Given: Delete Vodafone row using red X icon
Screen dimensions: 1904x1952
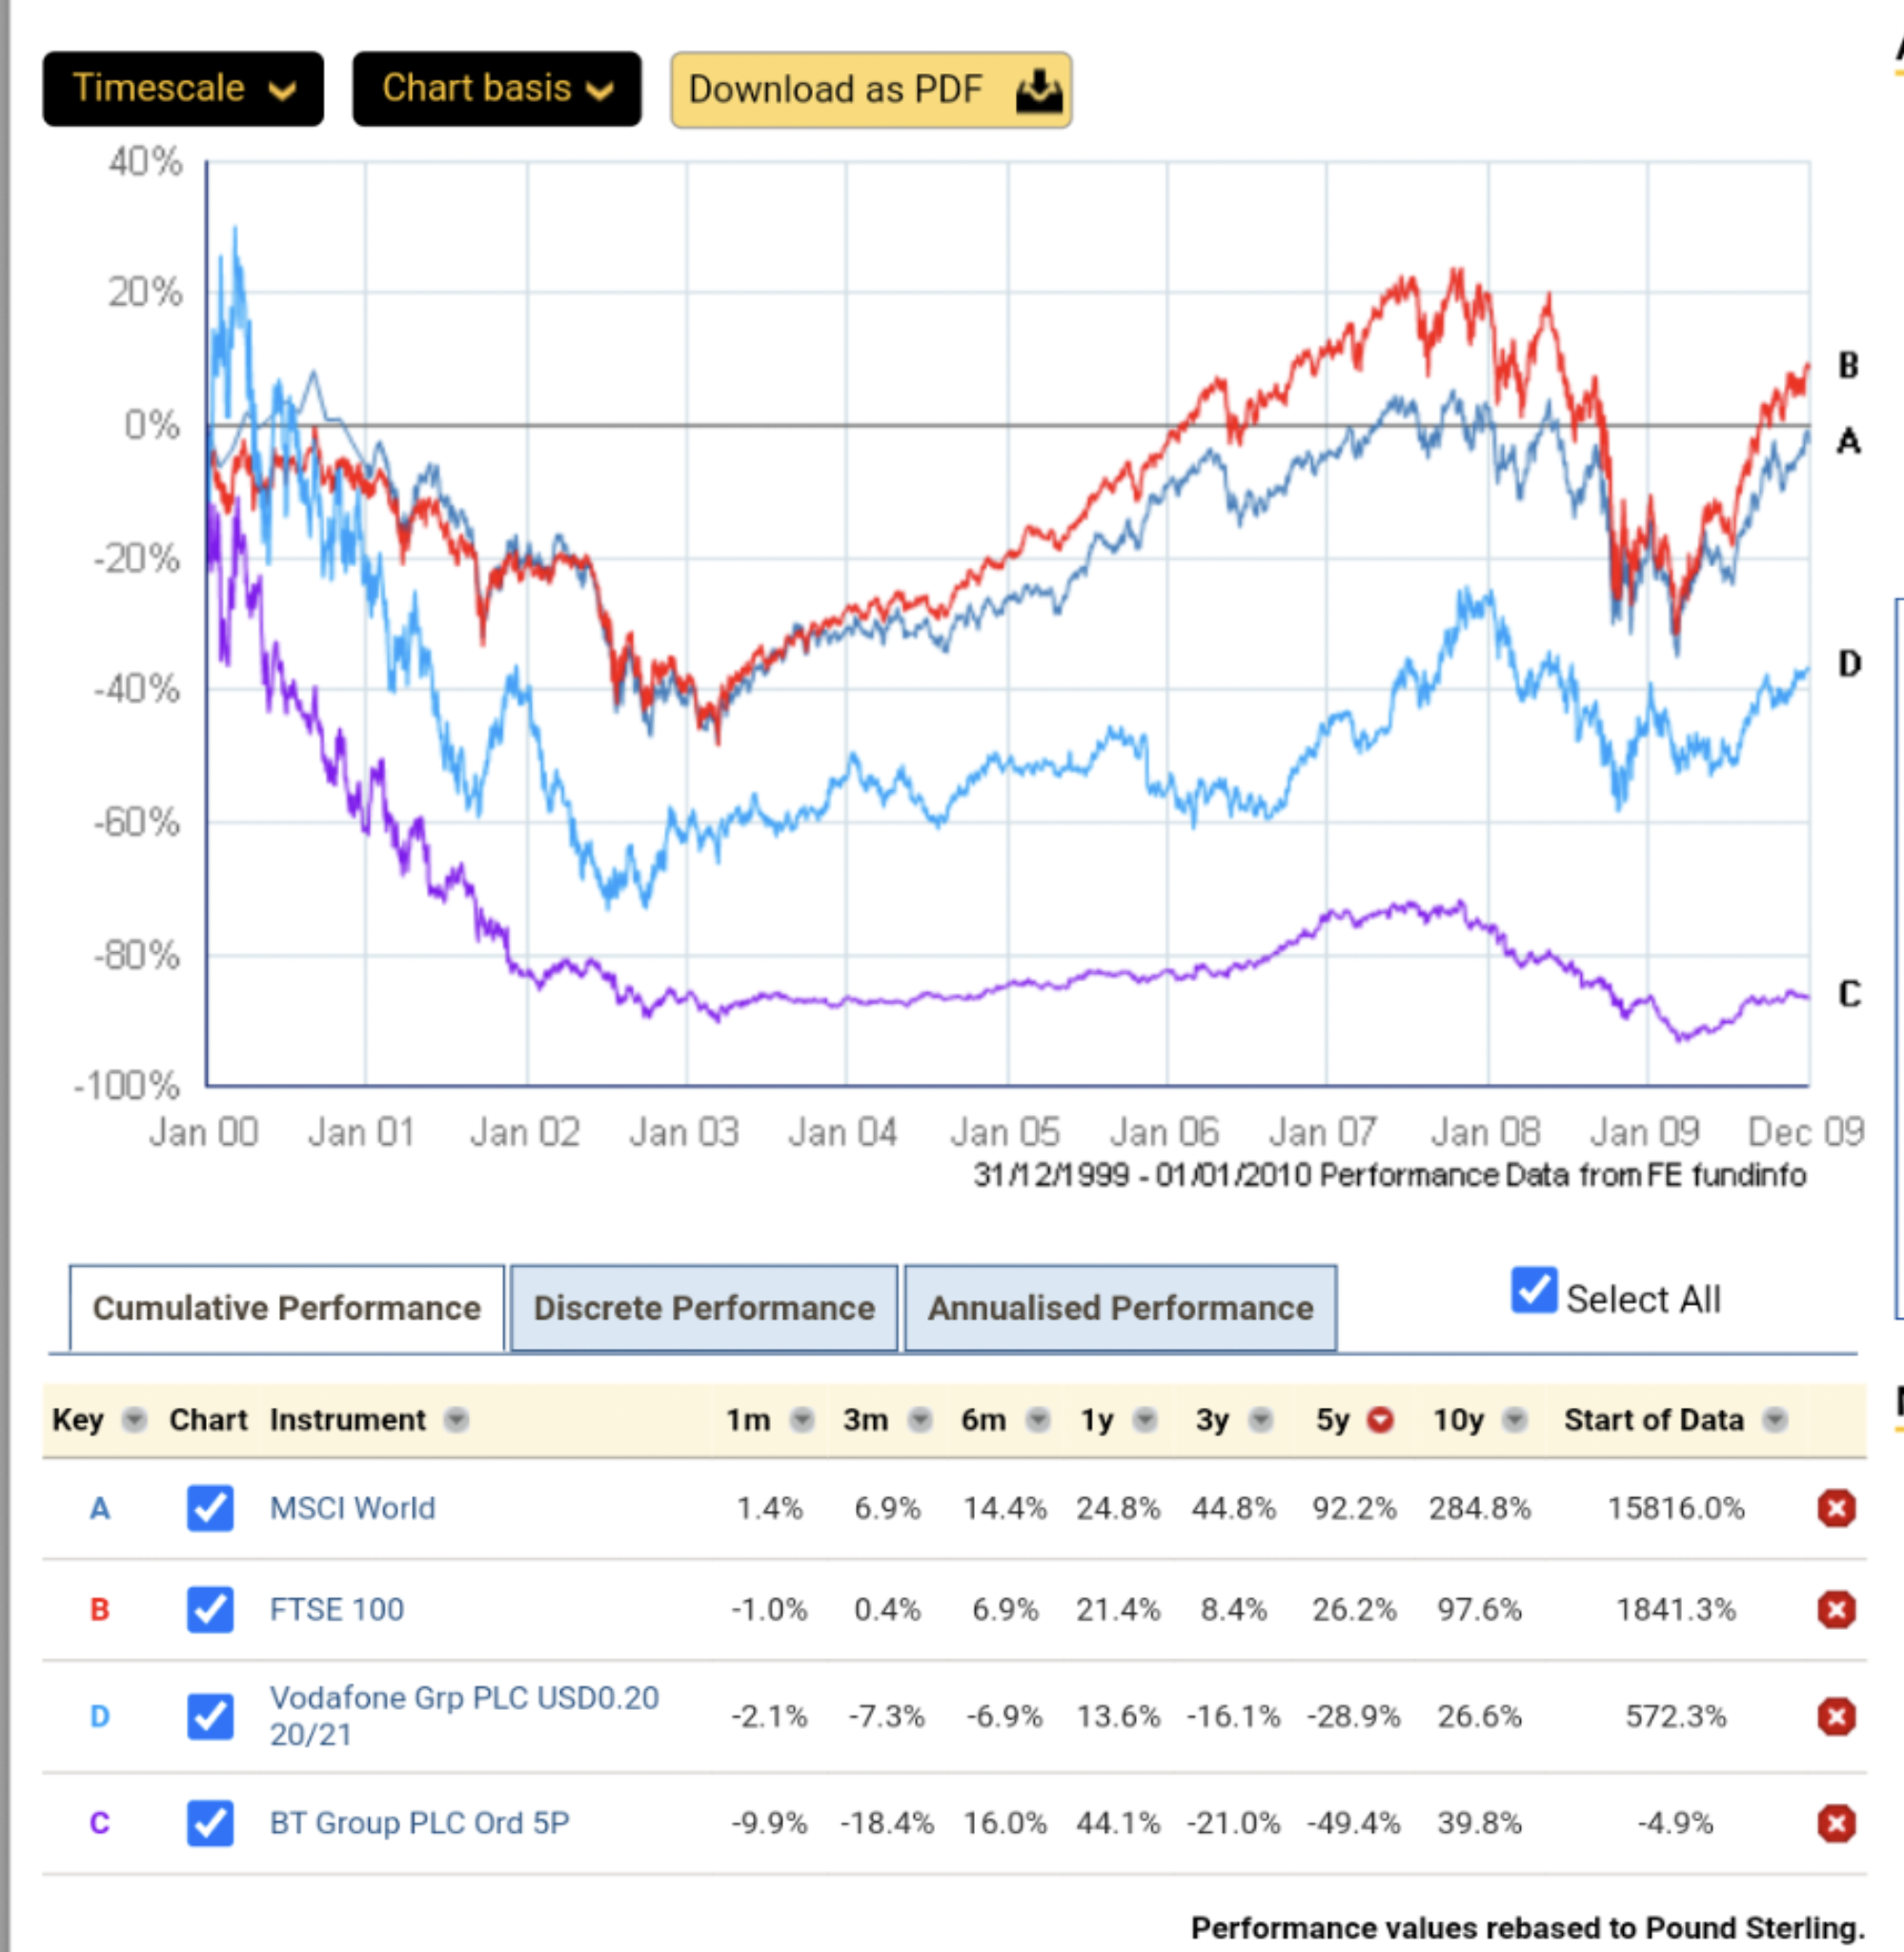Looking at the screenshot, I should pos(1836,1716).
